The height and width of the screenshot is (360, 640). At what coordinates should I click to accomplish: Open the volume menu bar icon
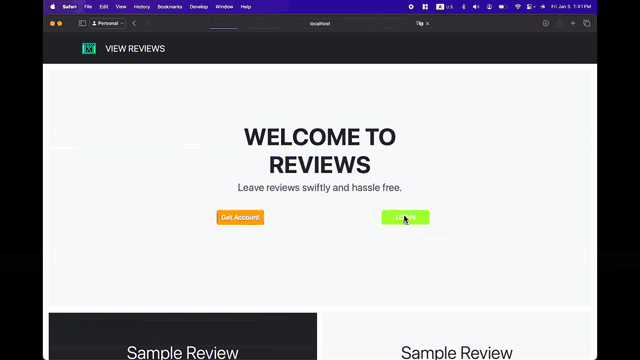(476, 7)
